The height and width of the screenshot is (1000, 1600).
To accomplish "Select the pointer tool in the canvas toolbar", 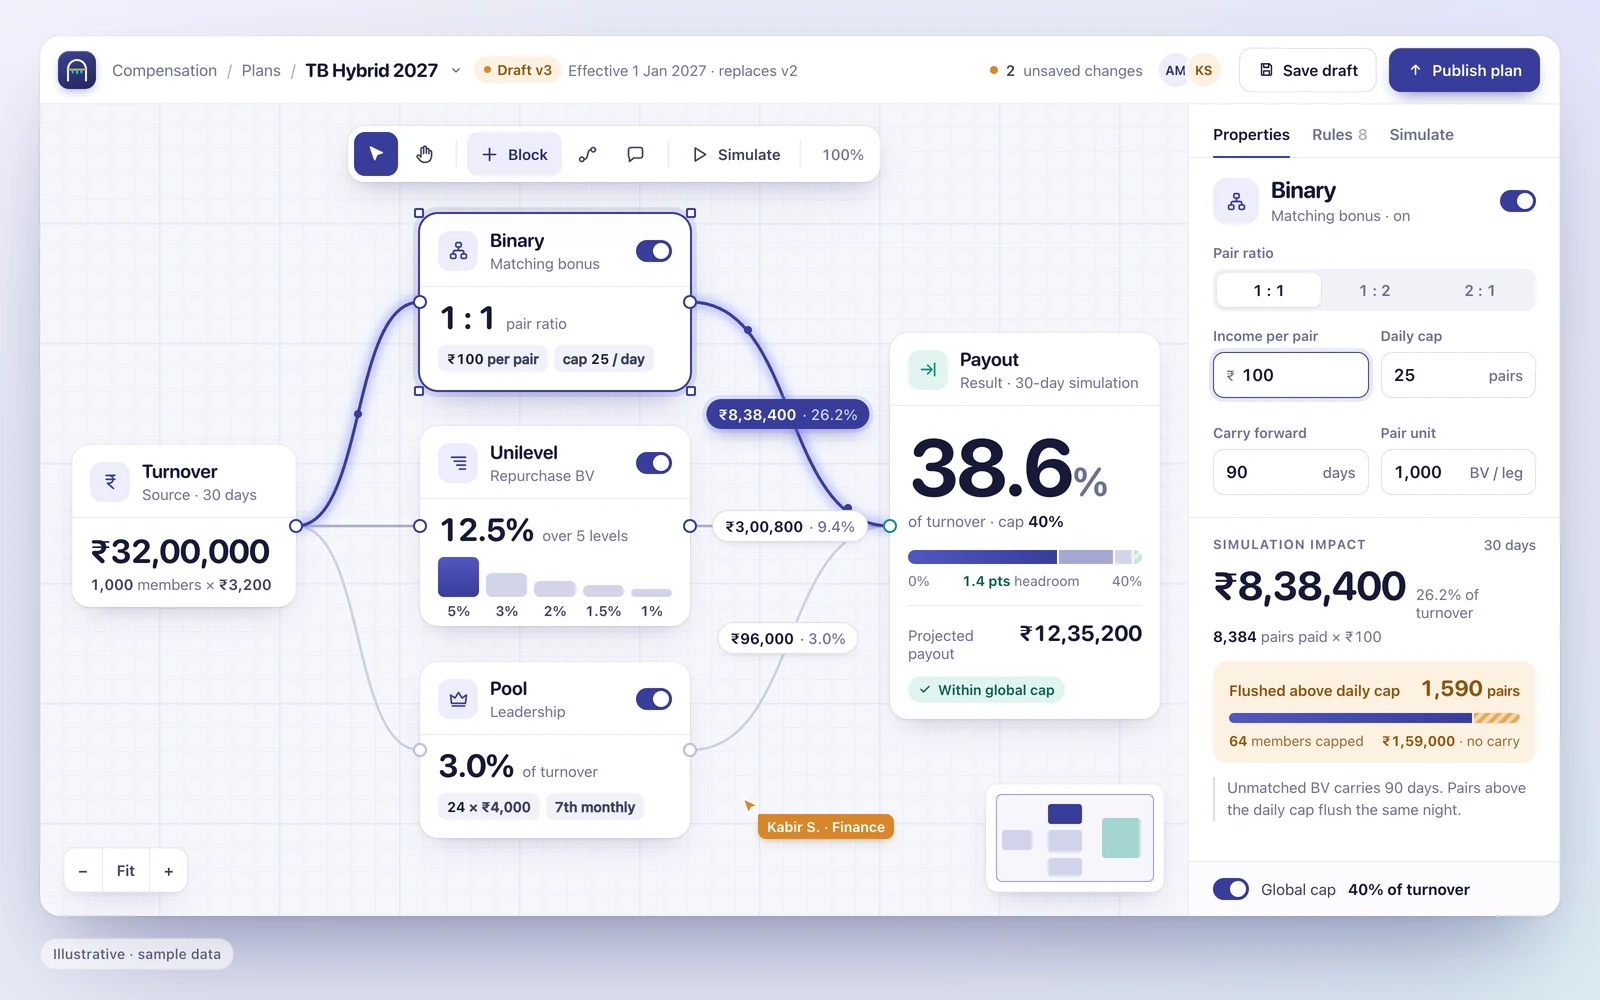I will point(376,154).
